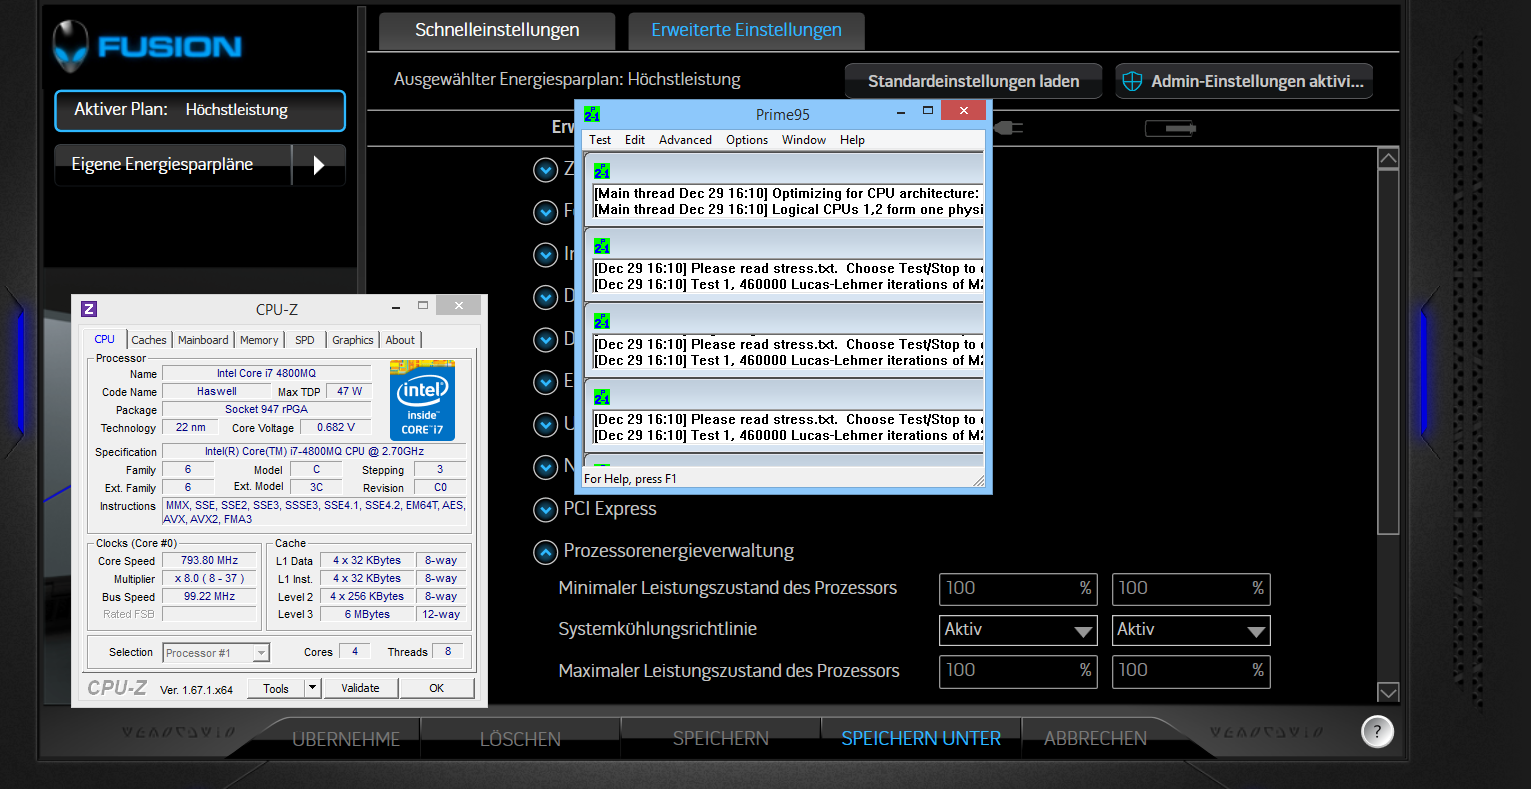
Task: Click the ÜBERNEHME button
Action: (x=346, y=739)
